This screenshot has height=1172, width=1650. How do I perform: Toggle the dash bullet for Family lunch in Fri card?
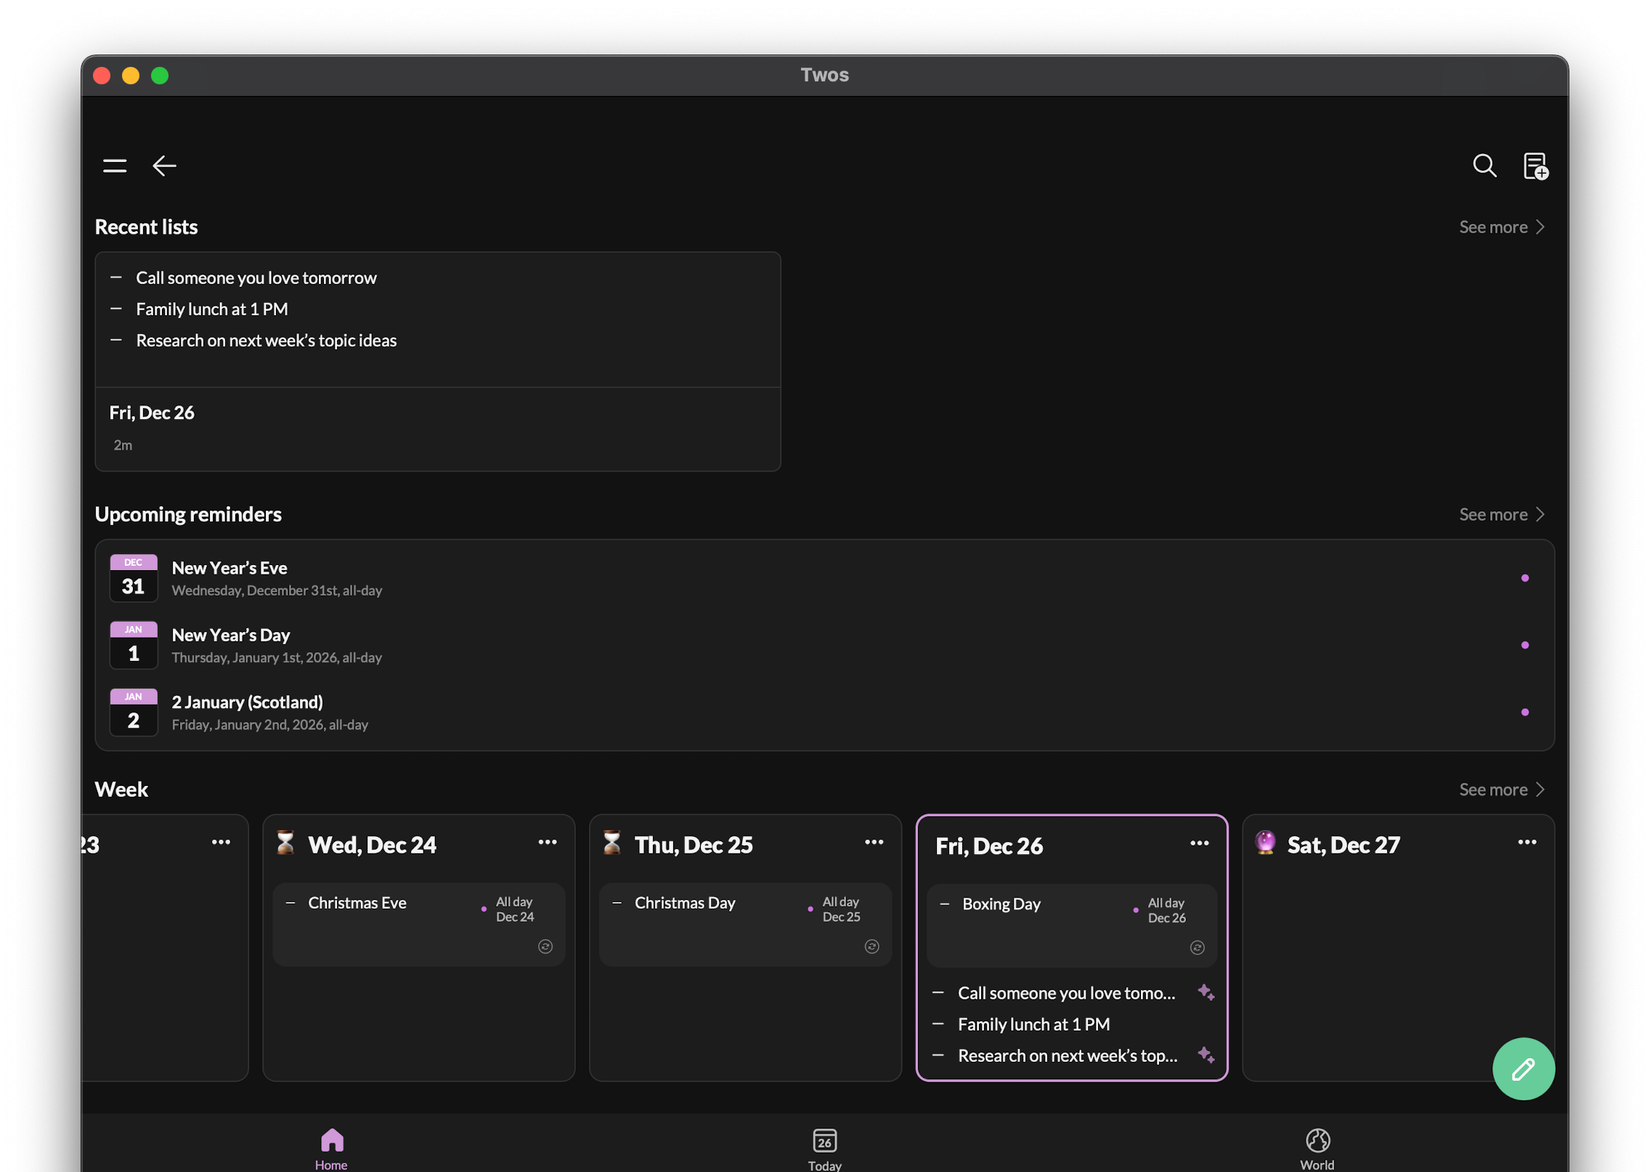coord(938,1024)
